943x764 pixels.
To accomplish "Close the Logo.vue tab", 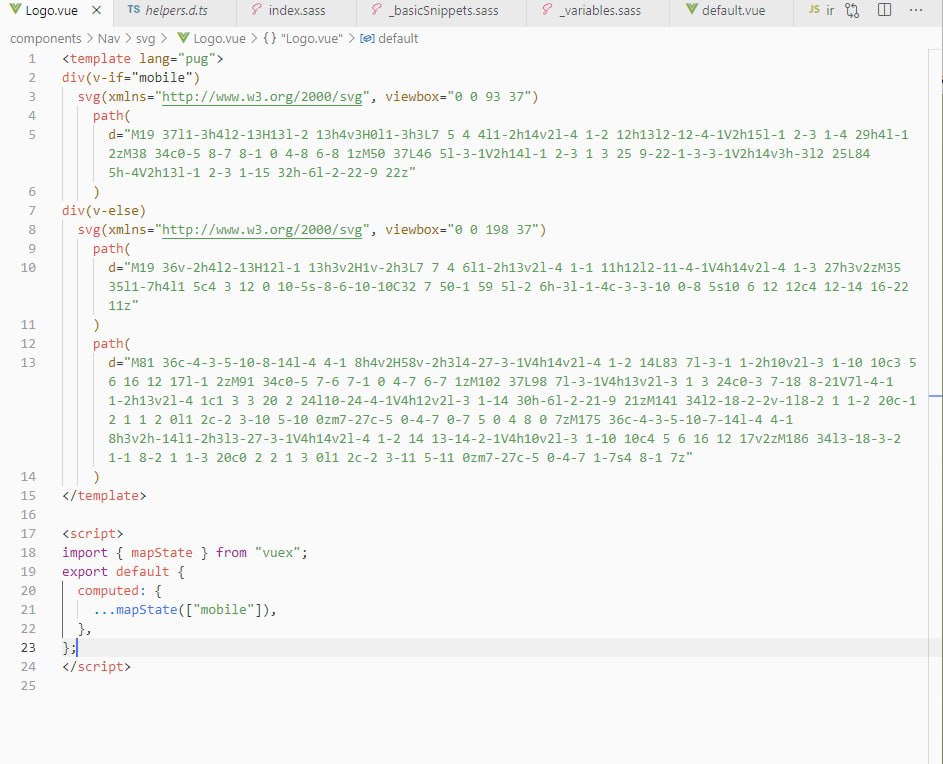I will tap(96, 10).
